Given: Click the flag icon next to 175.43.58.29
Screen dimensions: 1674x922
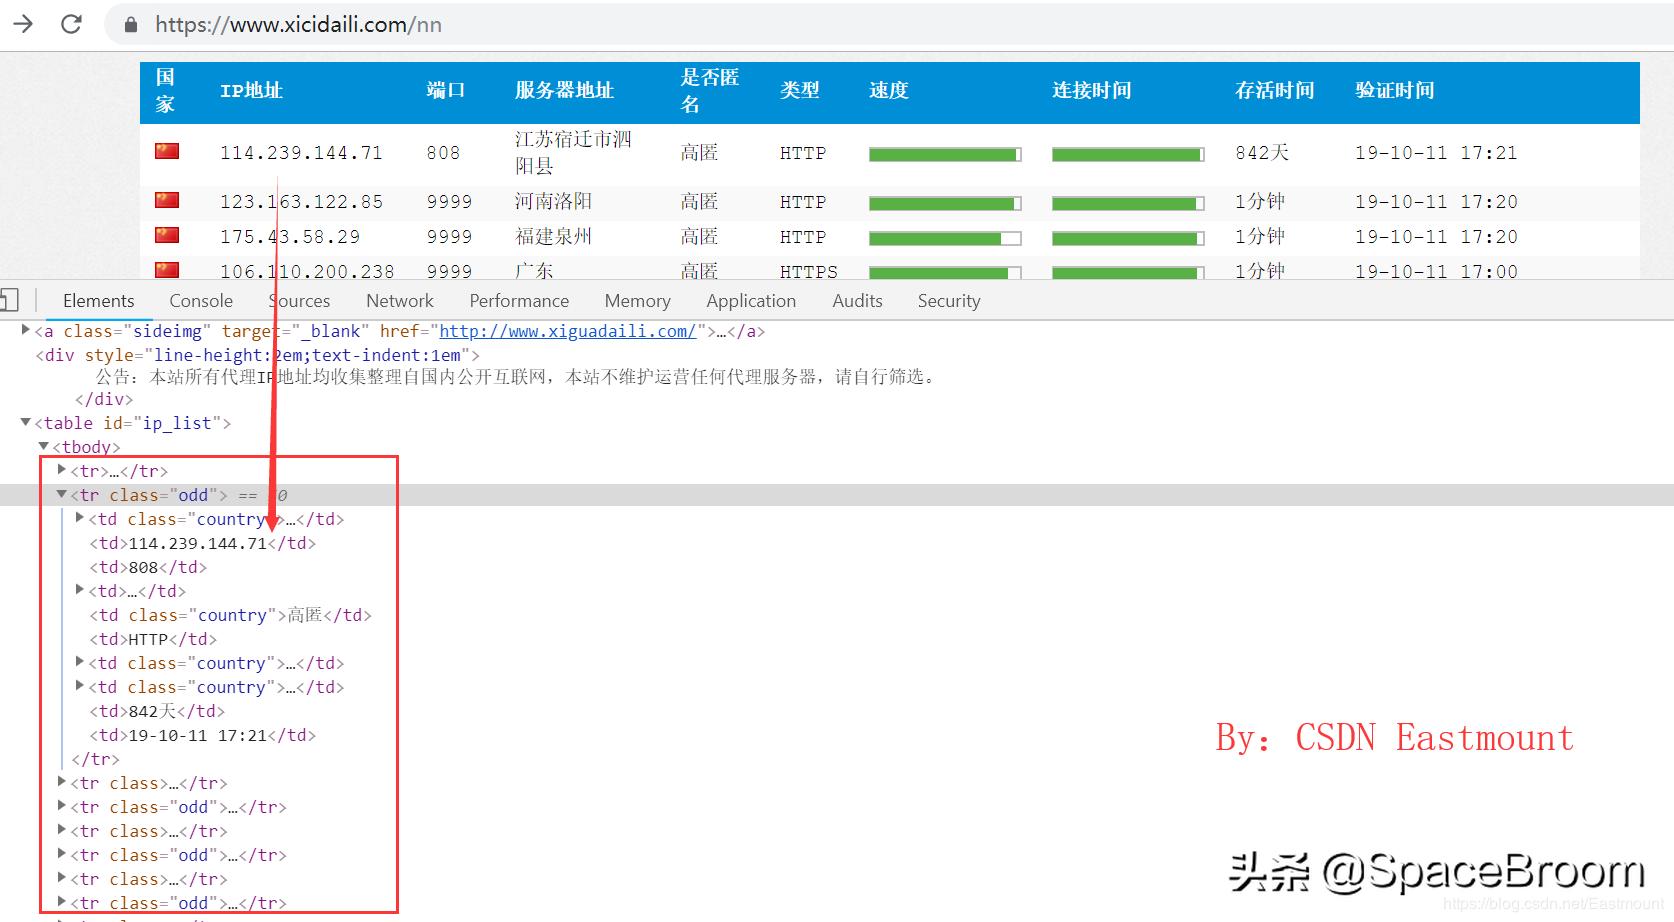Looking at the screenshot, I should click(x=166, y=235).
